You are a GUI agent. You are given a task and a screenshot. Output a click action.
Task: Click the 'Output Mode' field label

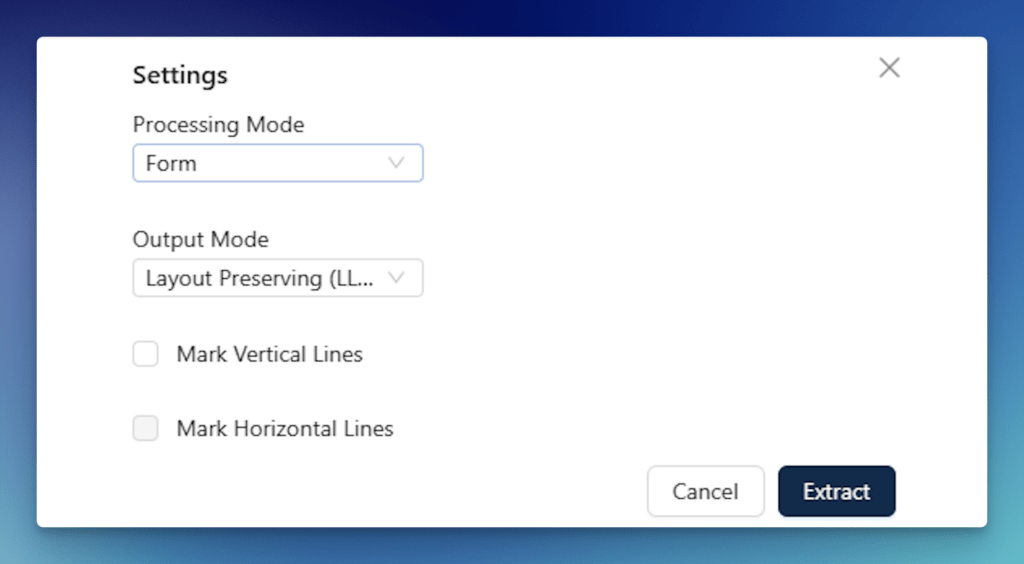tap(200, 240)
